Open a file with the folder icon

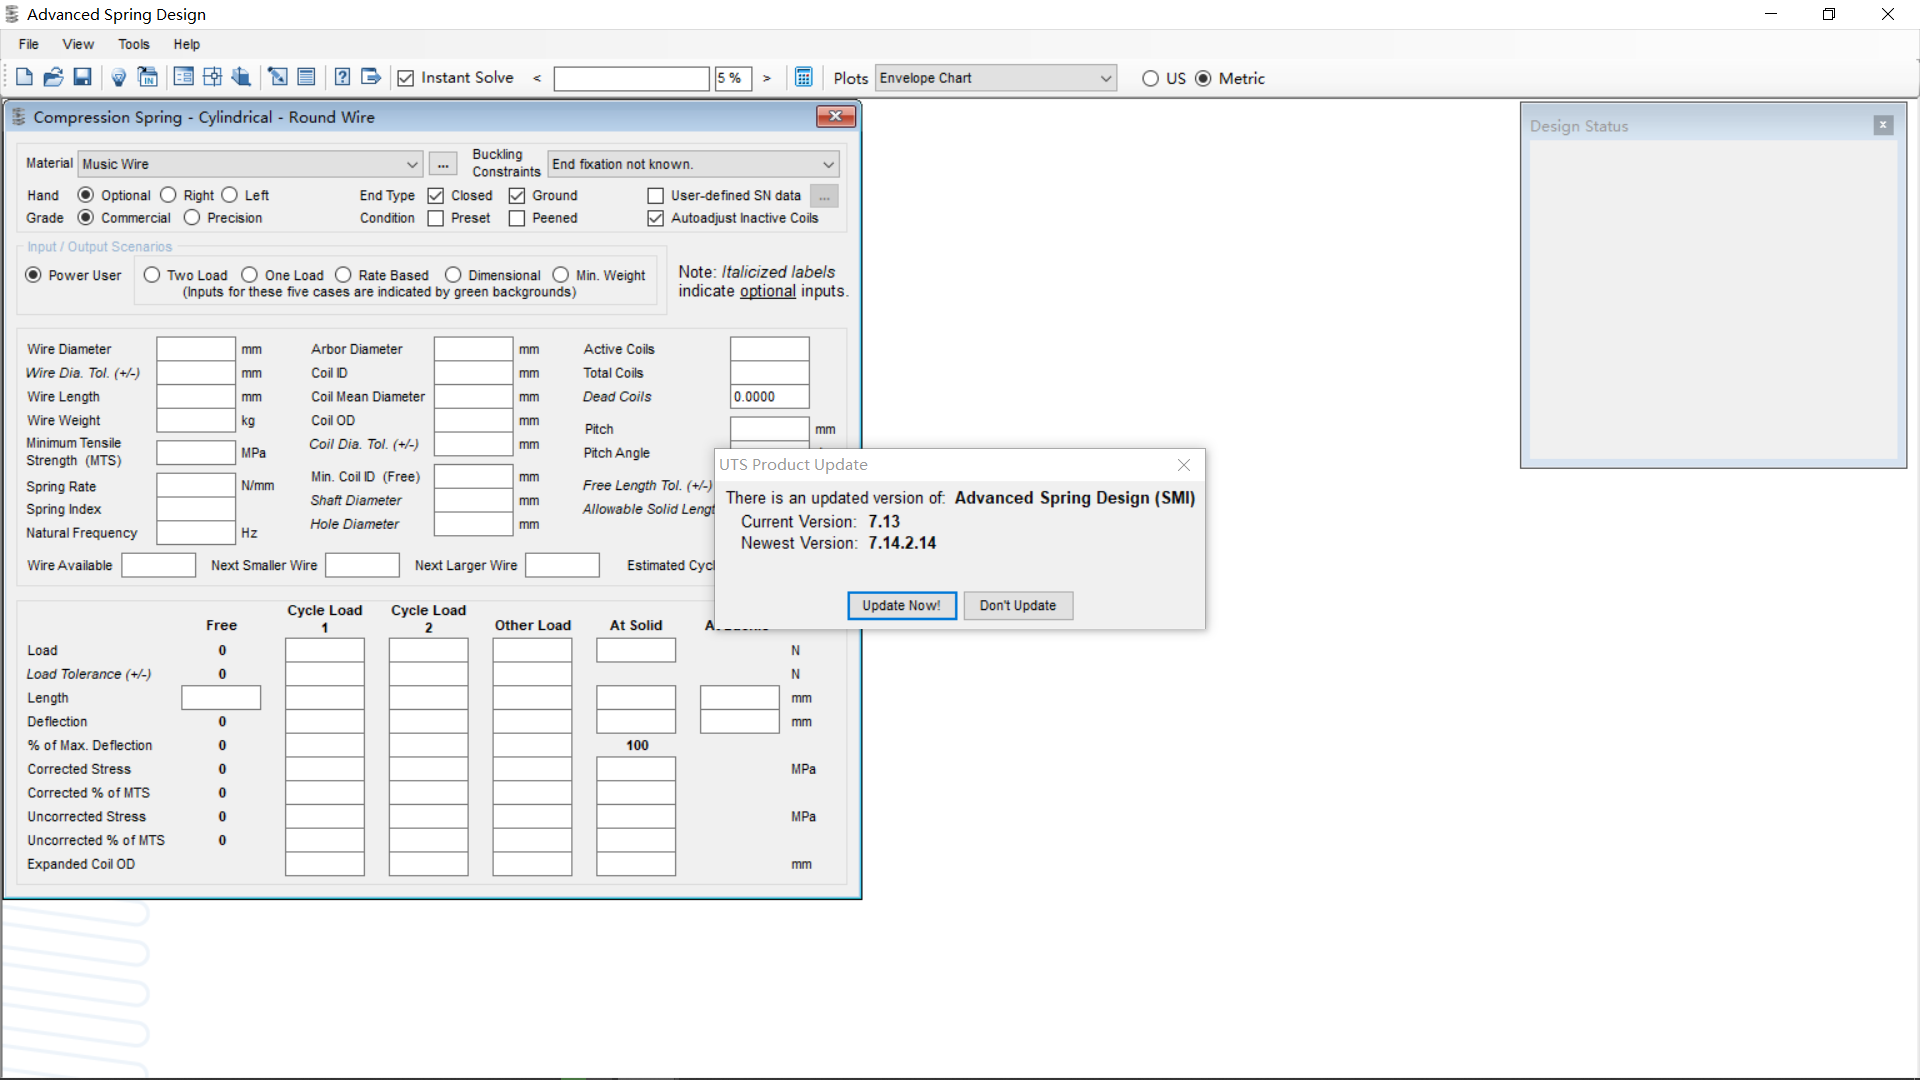pos(53,77)
